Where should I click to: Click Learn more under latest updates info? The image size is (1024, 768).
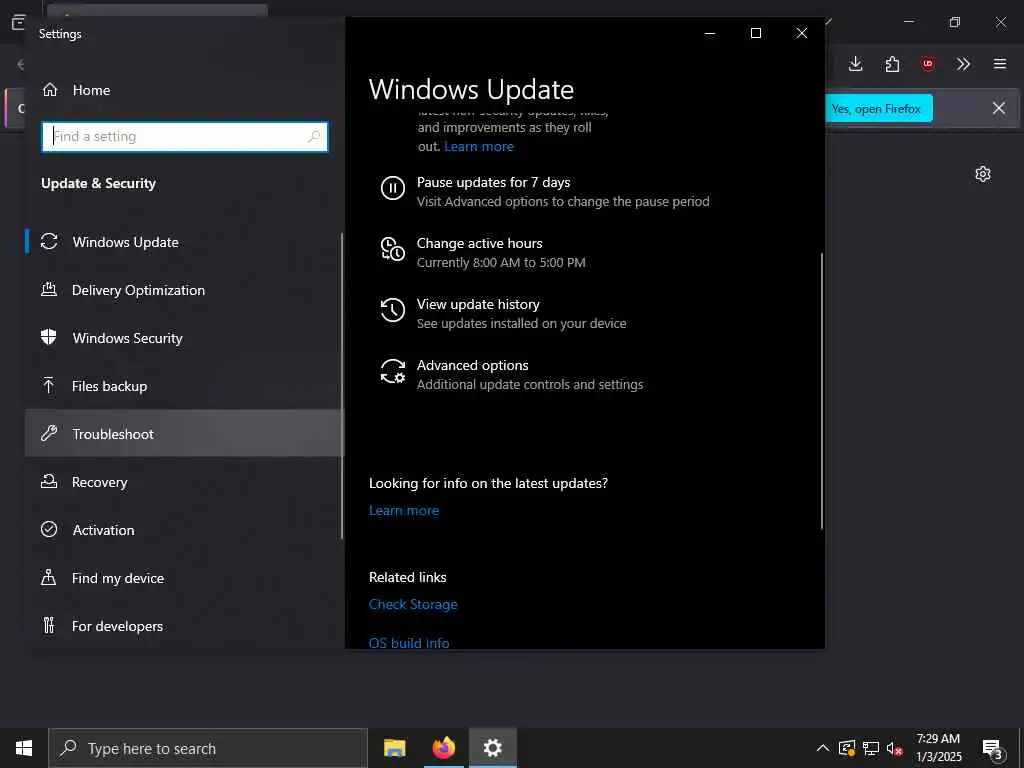click(404, 510)
